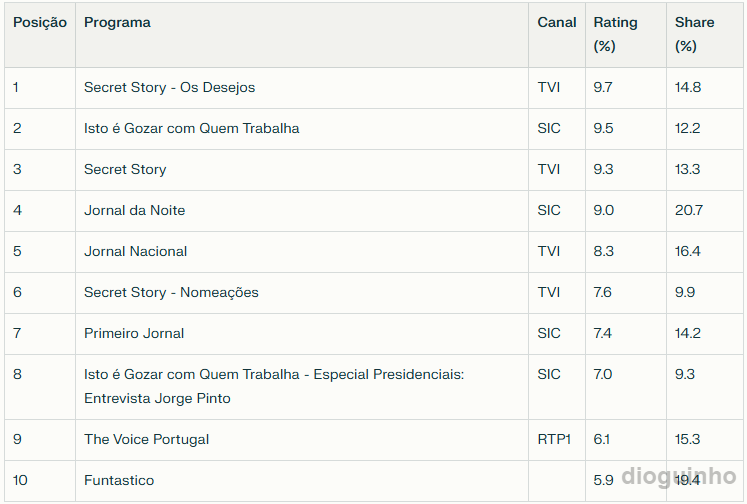Click the 16.4 share value
This screenshot has height=504, width=747.
(688, 251)
